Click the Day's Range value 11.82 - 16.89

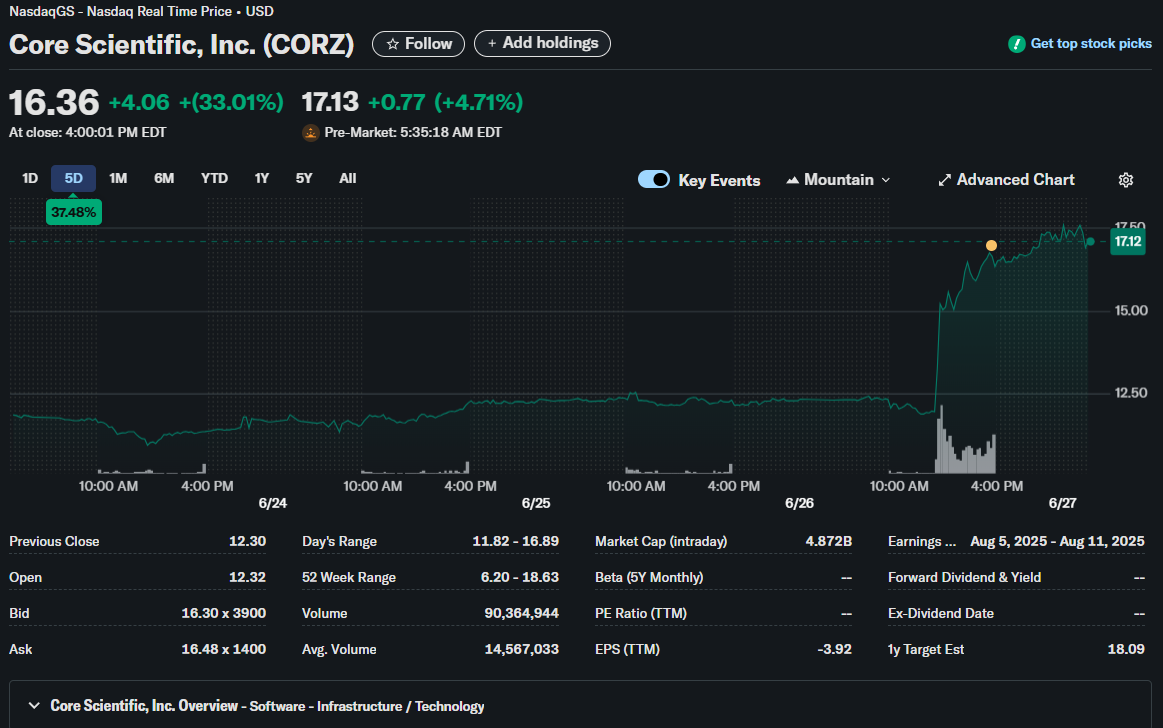coord(515,542)
